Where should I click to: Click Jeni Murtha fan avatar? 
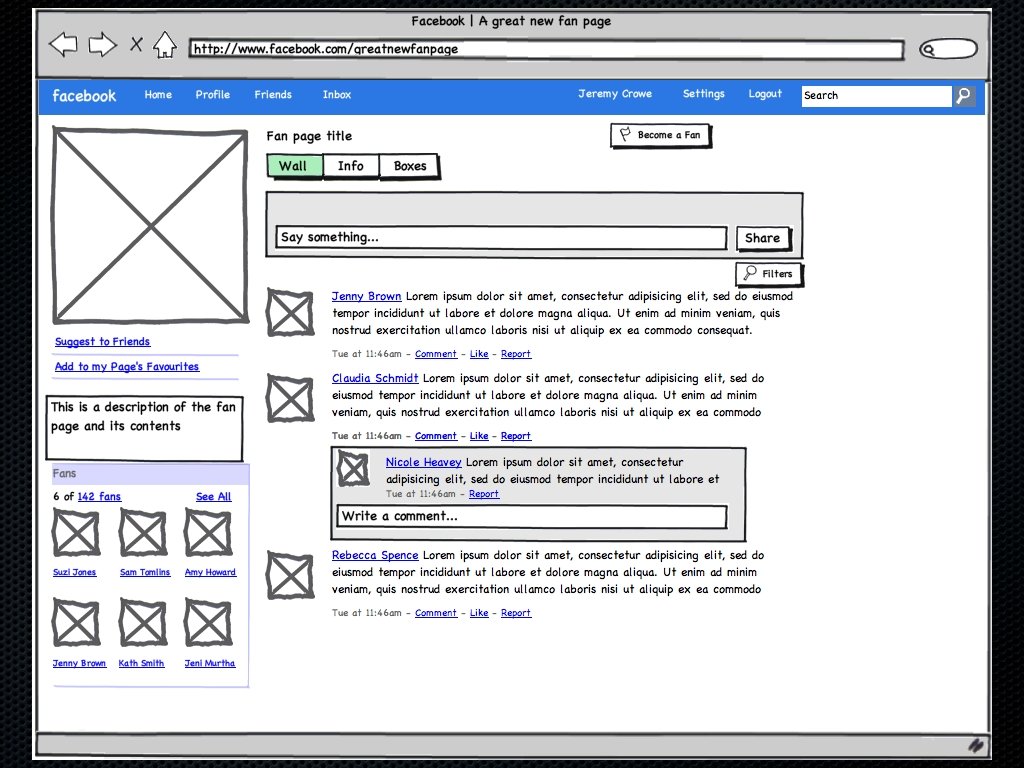tap(208, 623)
